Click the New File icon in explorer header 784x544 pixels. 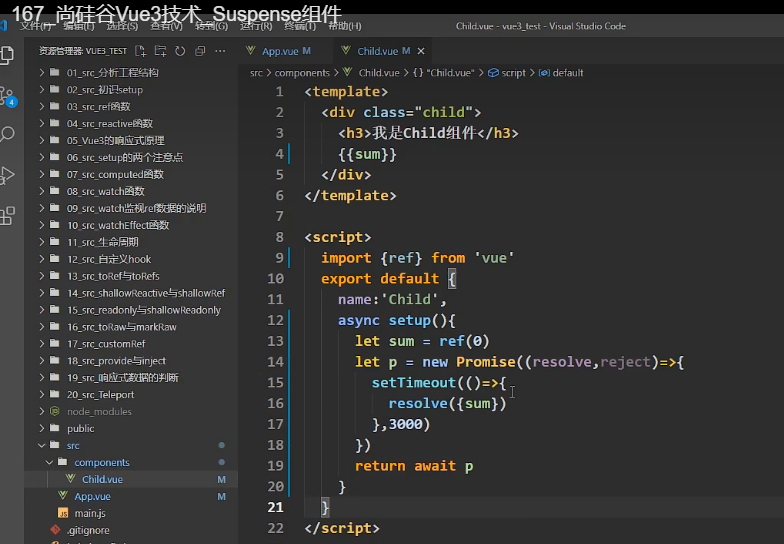pyautogui.click(x=141, y=51)
